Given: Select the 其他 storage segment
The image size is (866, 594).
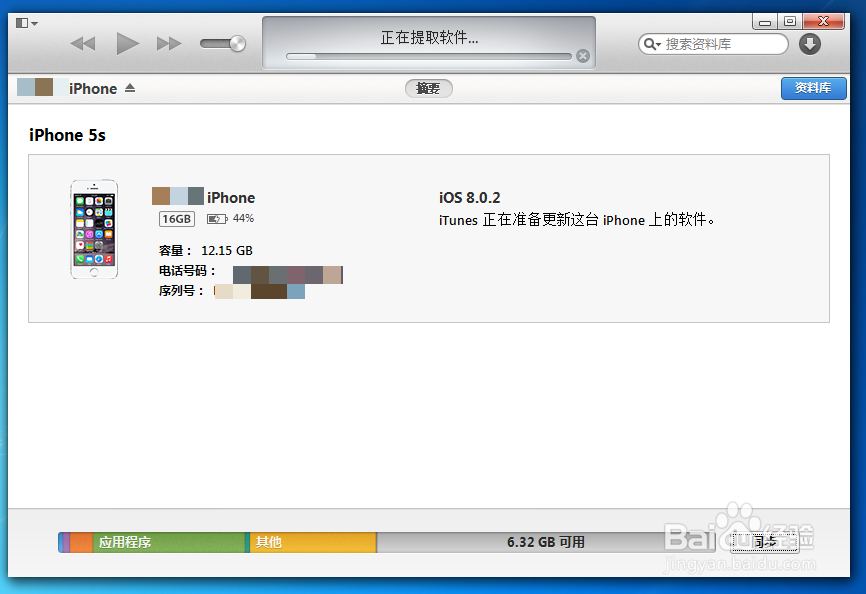Looking at the screenshot, I should click(x=313, y=542).
